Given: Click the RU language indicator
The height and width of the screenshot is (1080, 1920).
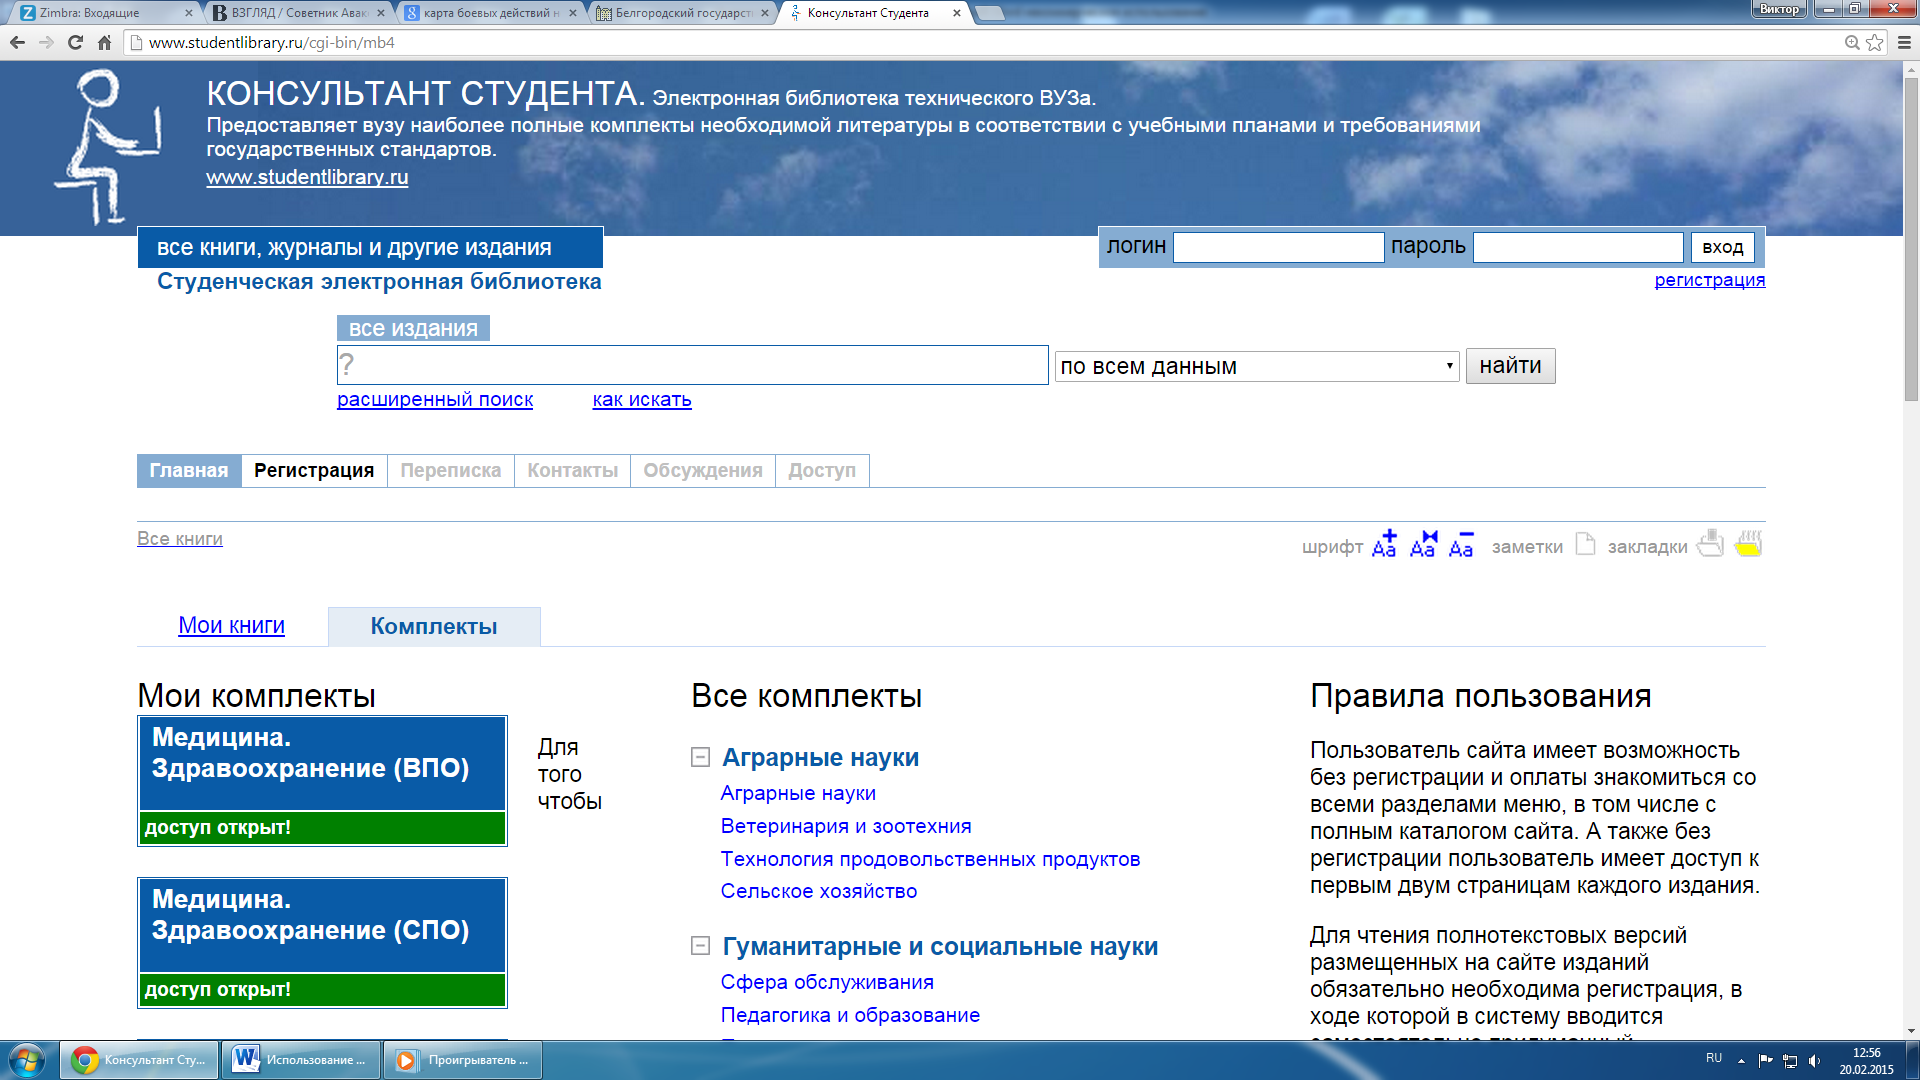Looking at the screenshot, I should (1714, 1058).
